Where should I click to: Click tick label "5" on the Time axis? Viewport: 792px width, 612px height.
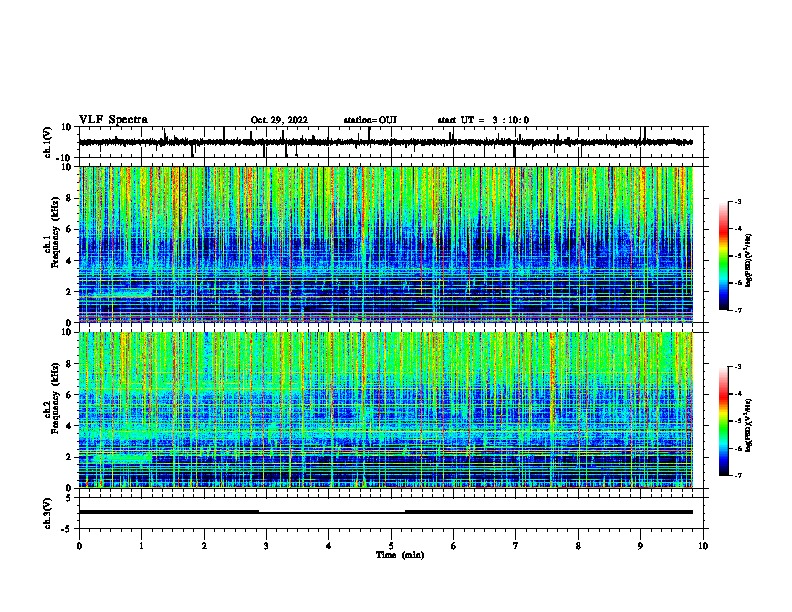[391, 546]
